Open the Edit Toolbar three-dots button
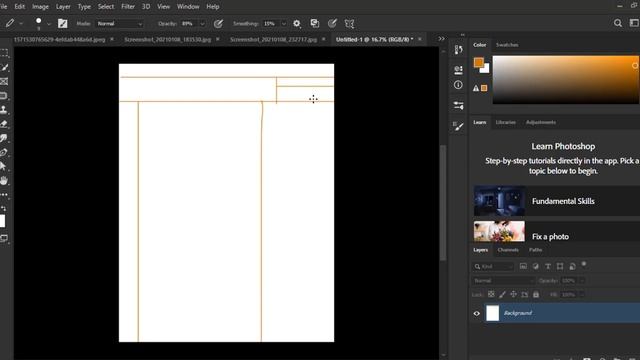 tap(4, 195)
